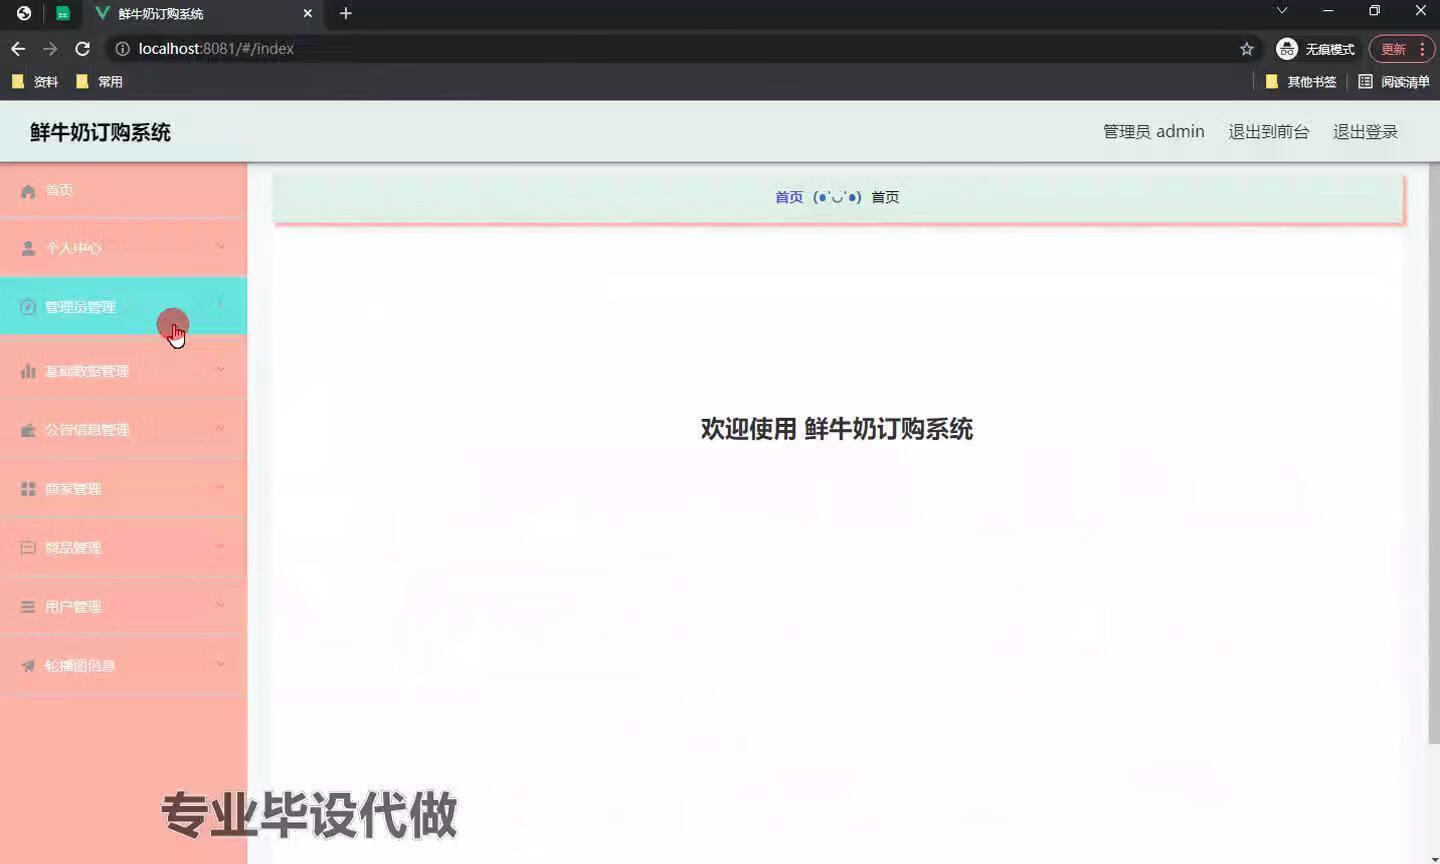
Task: Click the blue 首页 breadcrumb link
Action: coord(789,197)
